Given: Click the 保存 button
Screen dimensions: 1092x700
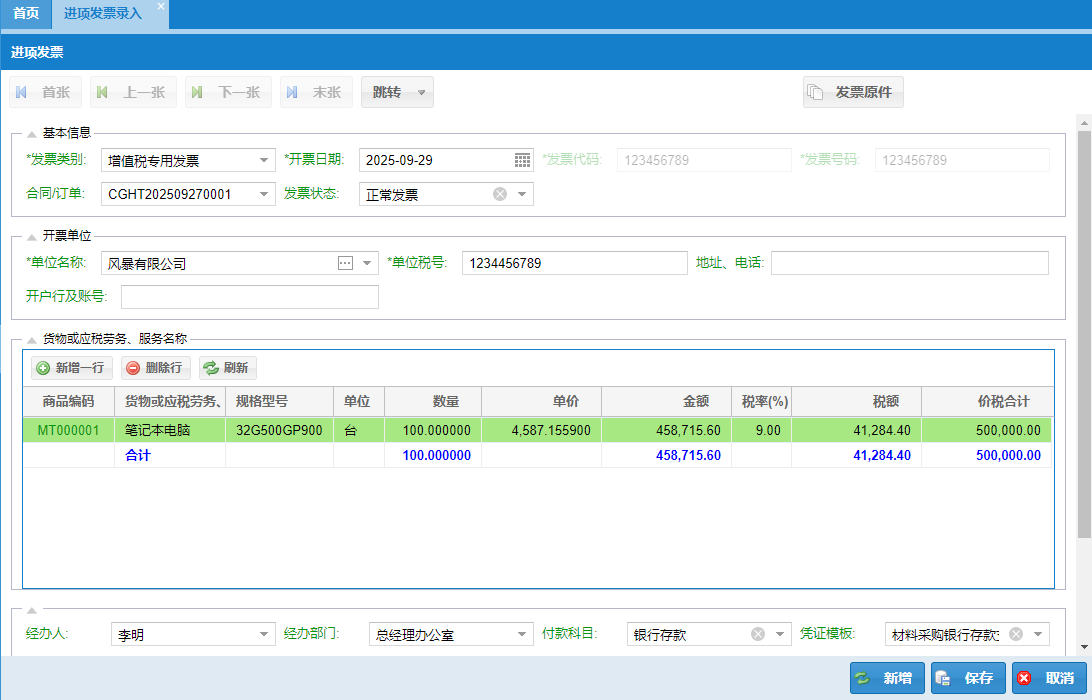Looking at the screenshot, I should 968,678.
